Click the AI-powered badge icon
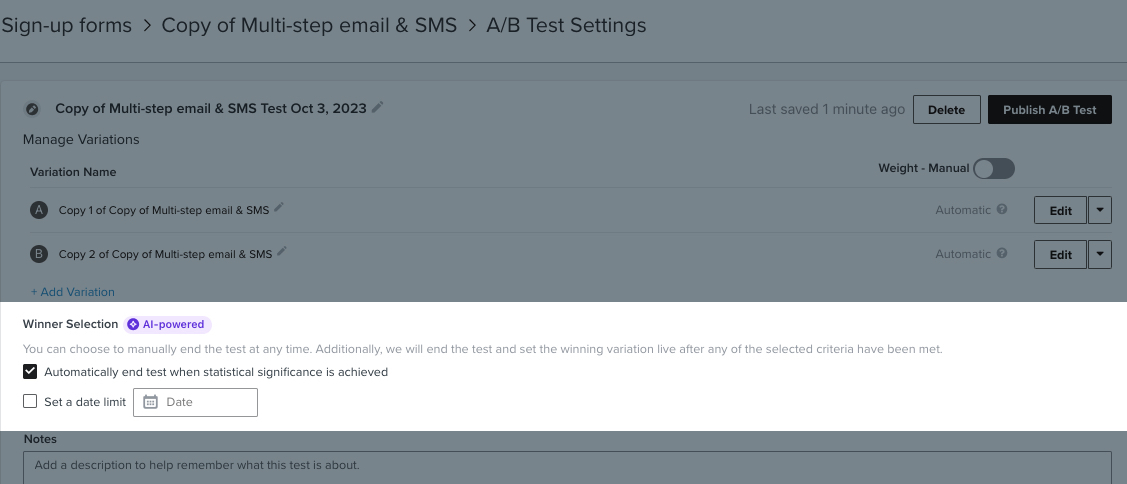1127x484 pixels. [x=133, y=324]
